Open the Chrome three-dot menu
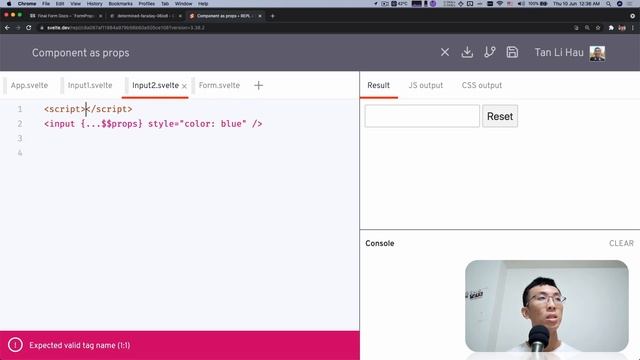 [633, 28]
